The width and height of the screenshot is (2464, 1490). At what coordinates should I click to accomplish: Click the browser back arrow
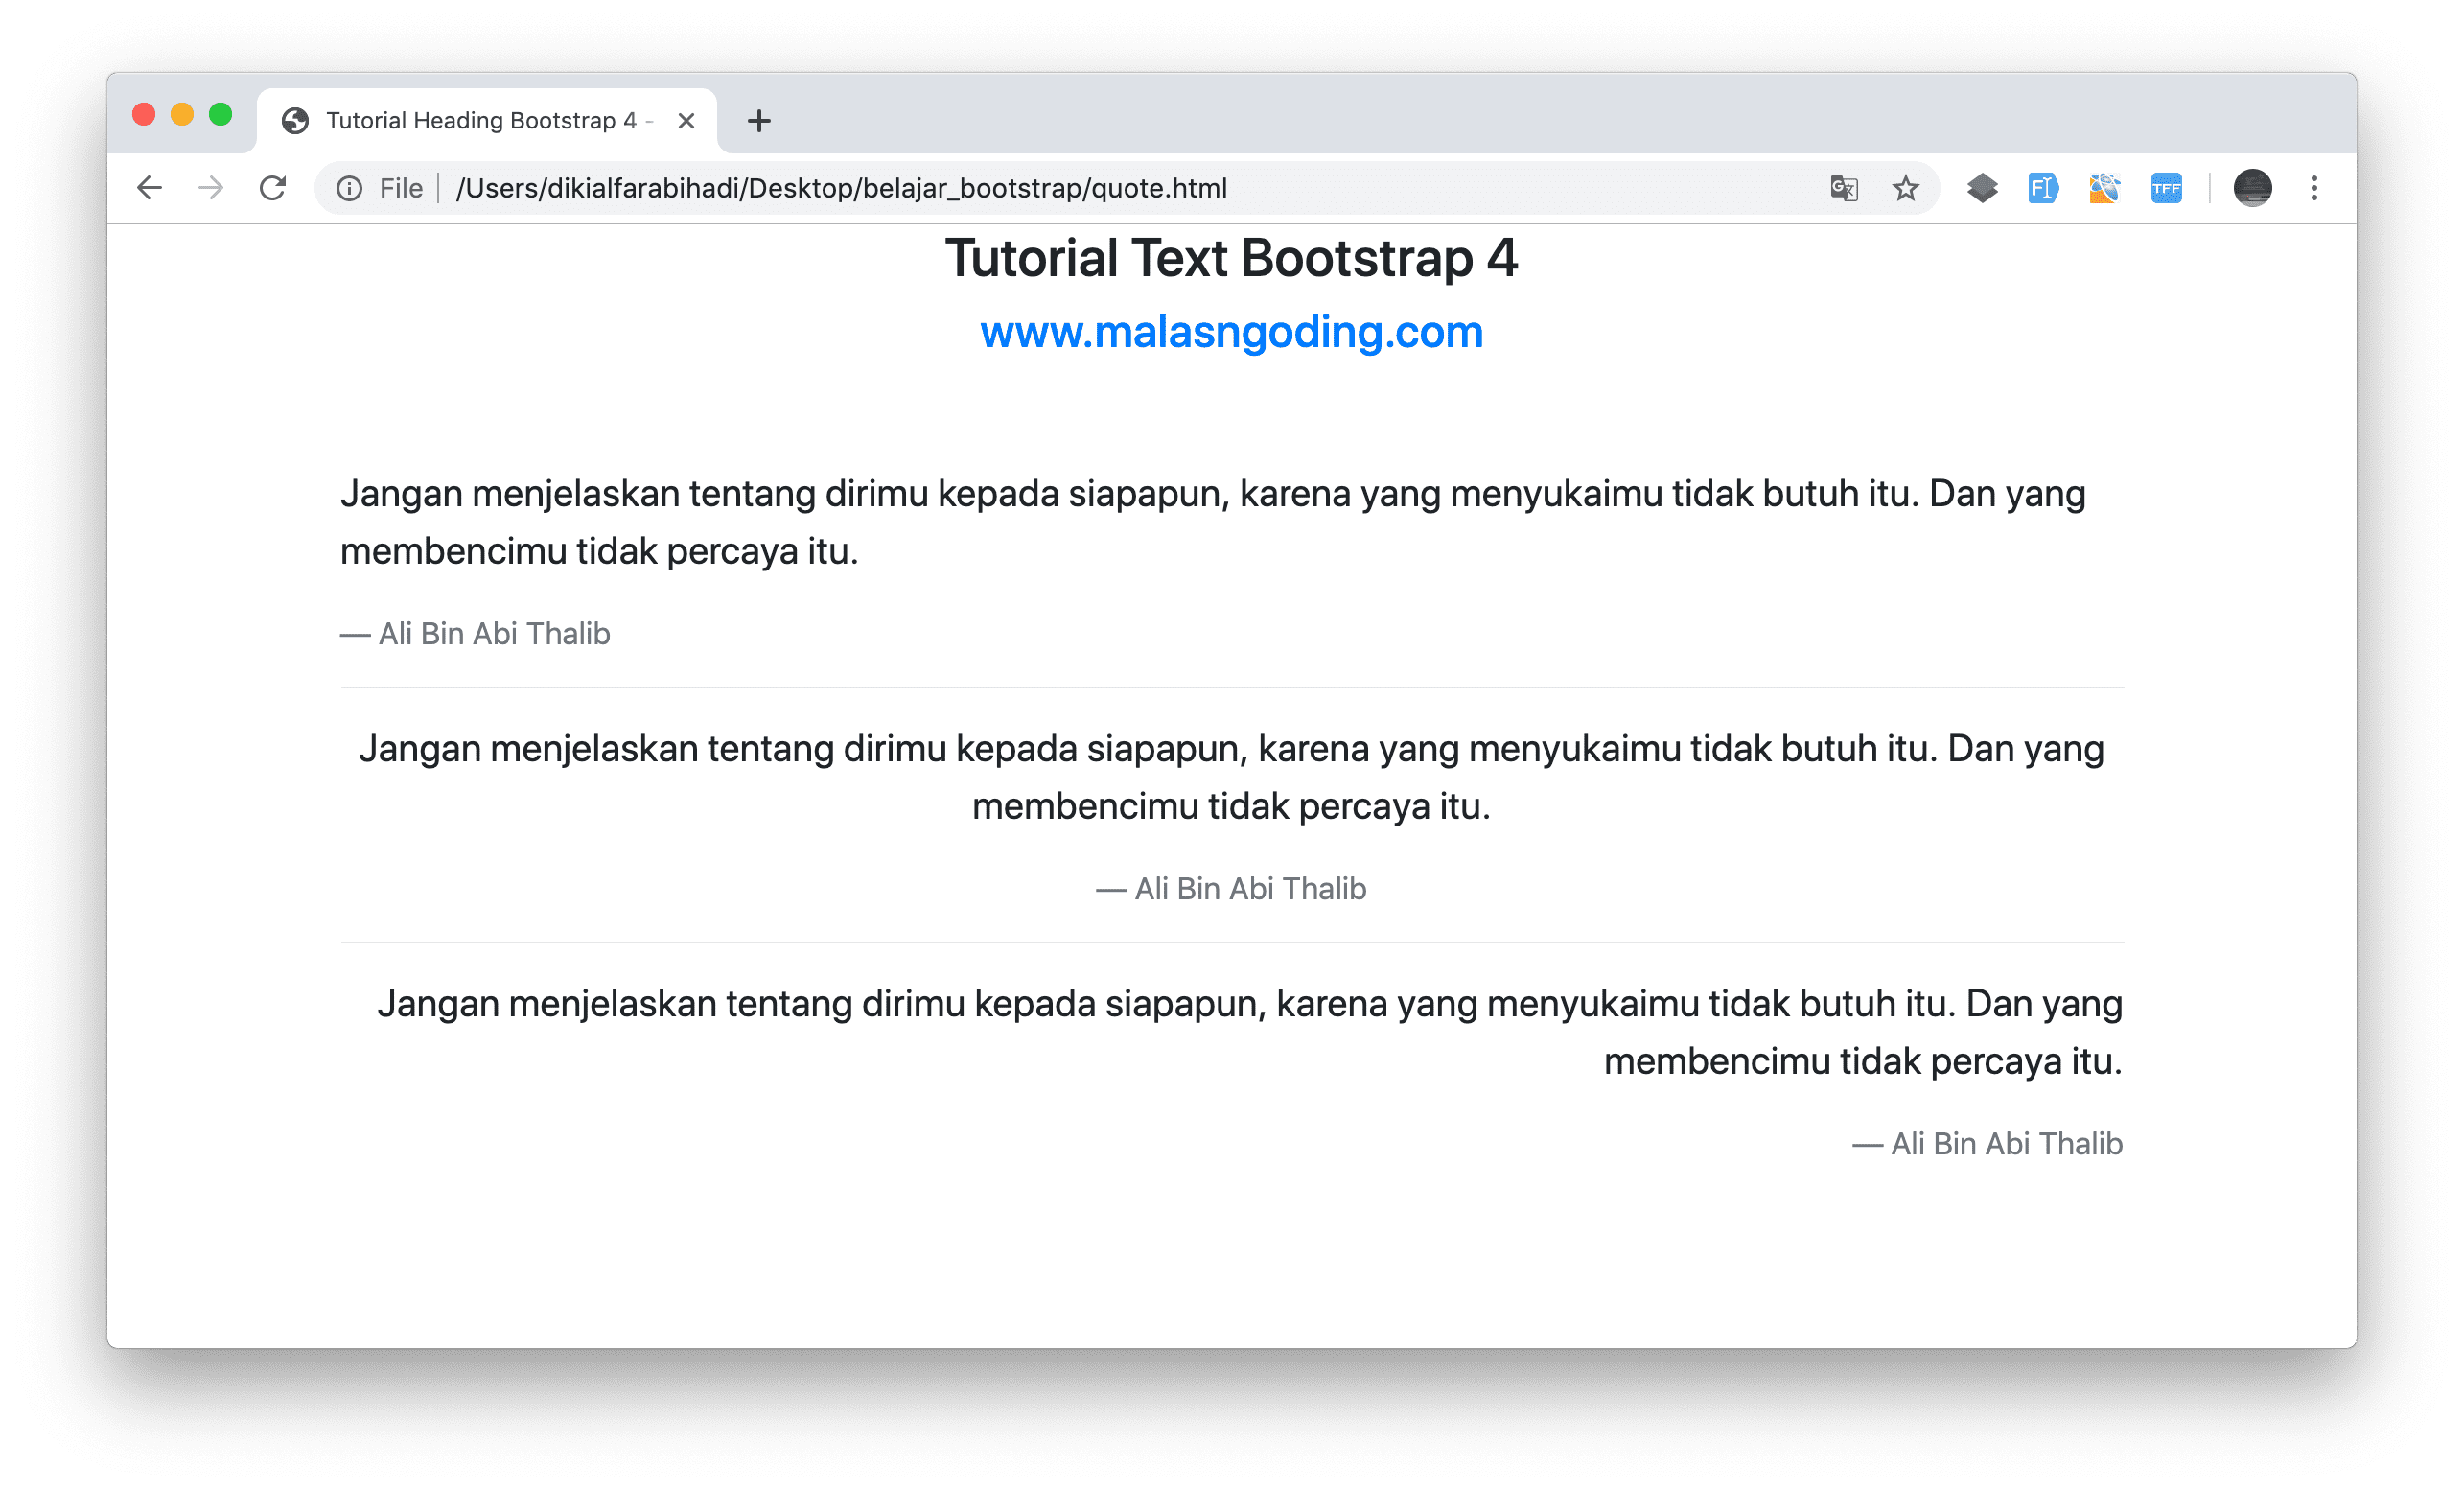tap(149, 188)
